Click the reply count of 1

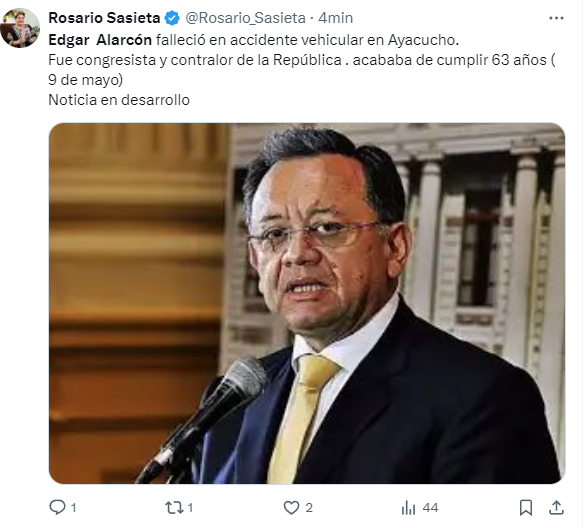tap(74, 508)
